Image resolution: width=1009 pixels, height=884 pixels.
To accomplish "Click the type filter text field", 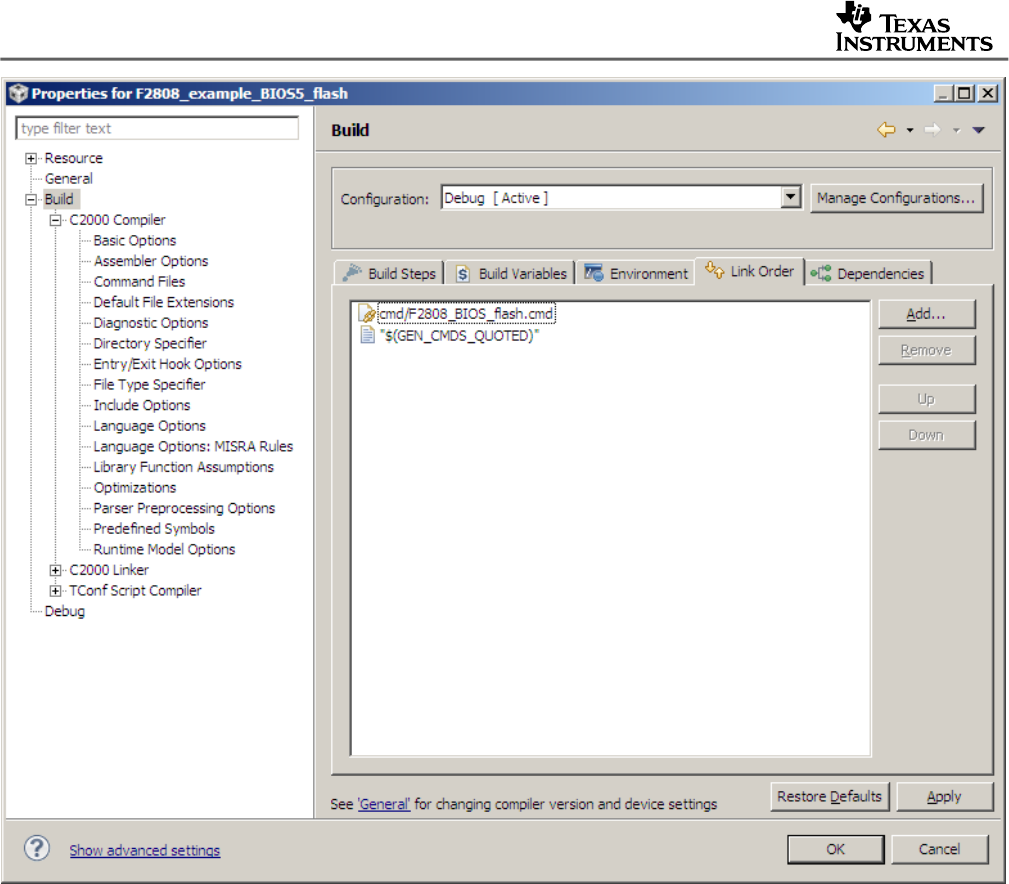I will pyautogui.click(x=156, y=128).
